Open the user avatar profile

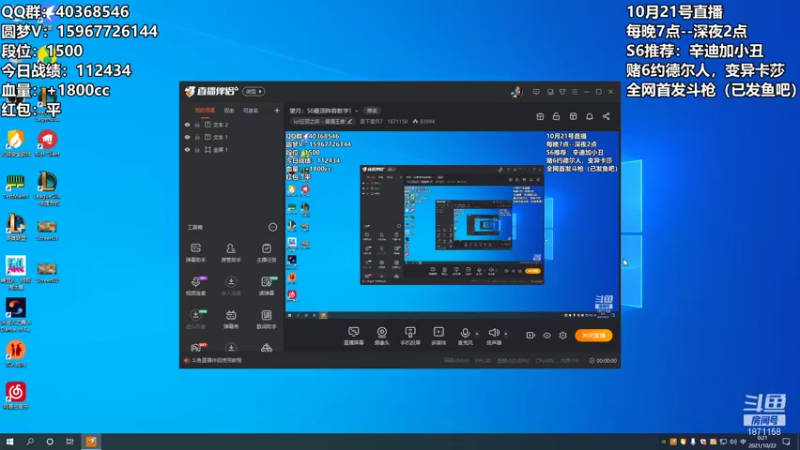click(x=516, y=92)
